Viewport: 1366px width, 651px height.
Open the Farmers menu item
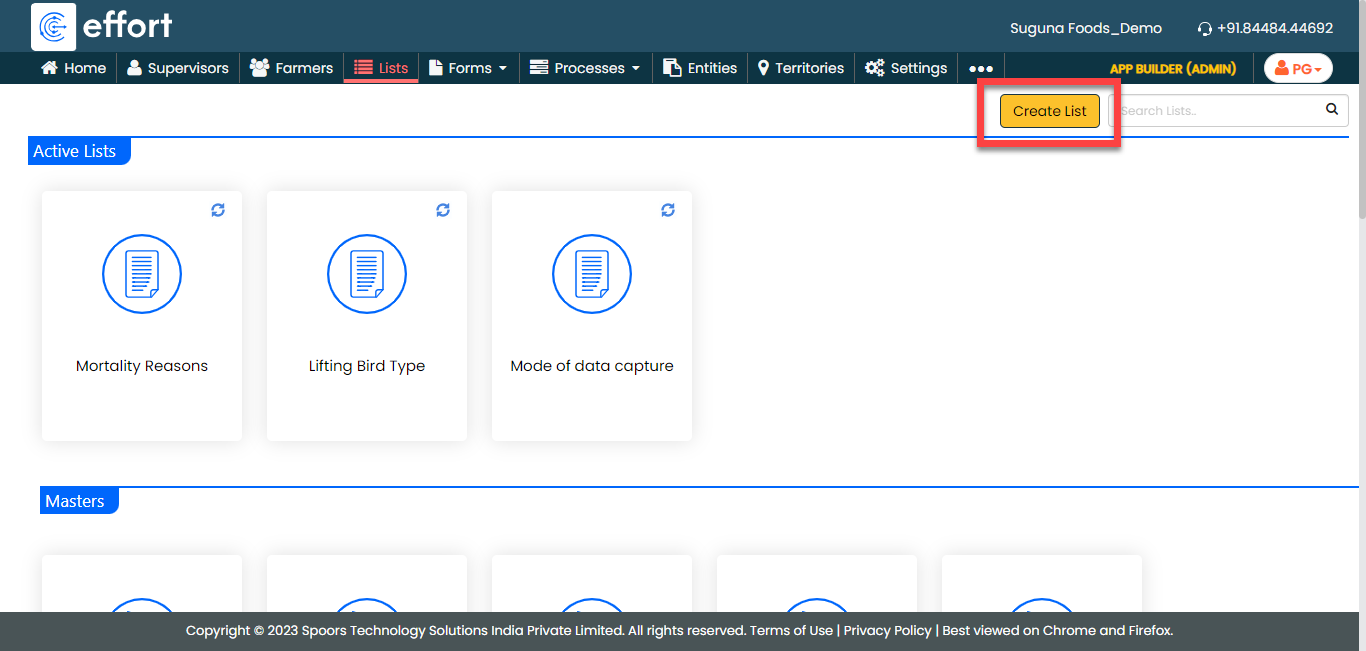[x=291, y=68]
